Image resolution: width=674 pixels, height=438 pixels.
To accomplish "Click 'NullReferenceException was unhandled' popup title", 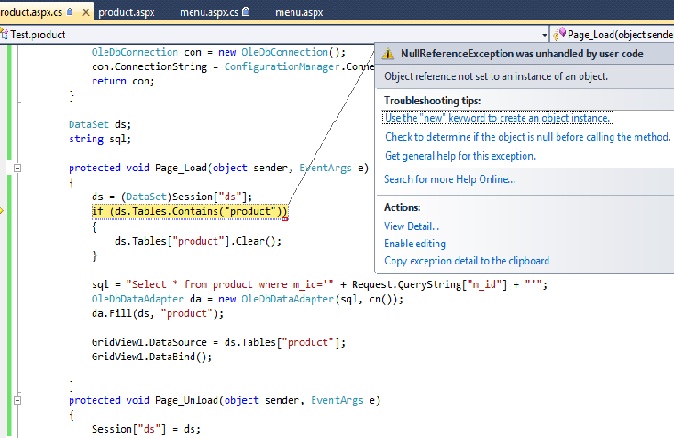I will pyautogui.click(x=522, y=53).
